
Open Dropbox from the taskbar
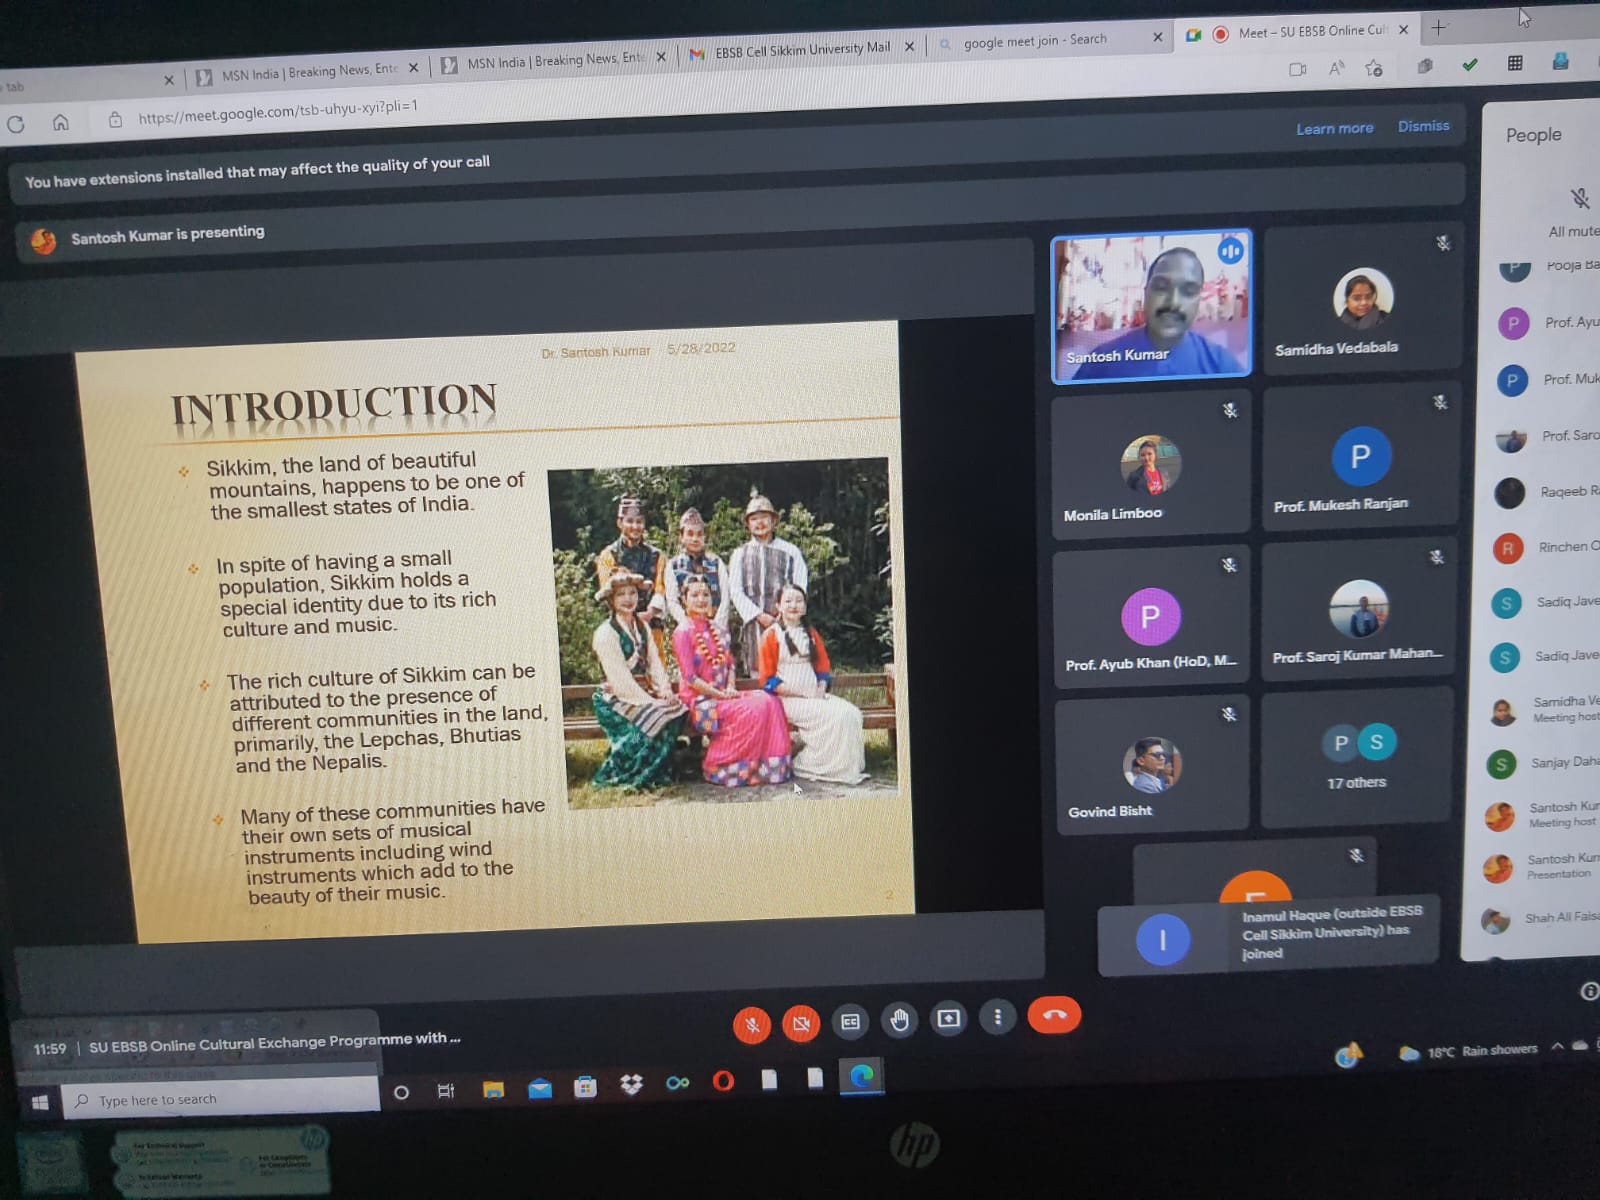pyautogui.click(x=631, y=1084)
